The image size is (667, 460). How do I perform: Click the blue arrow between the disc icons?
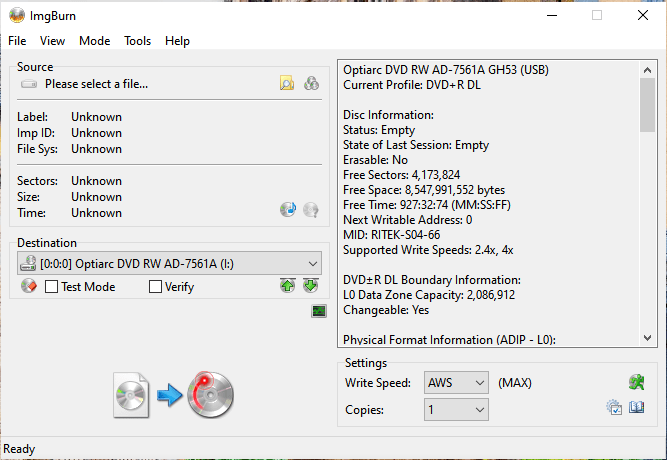point(169,395)
